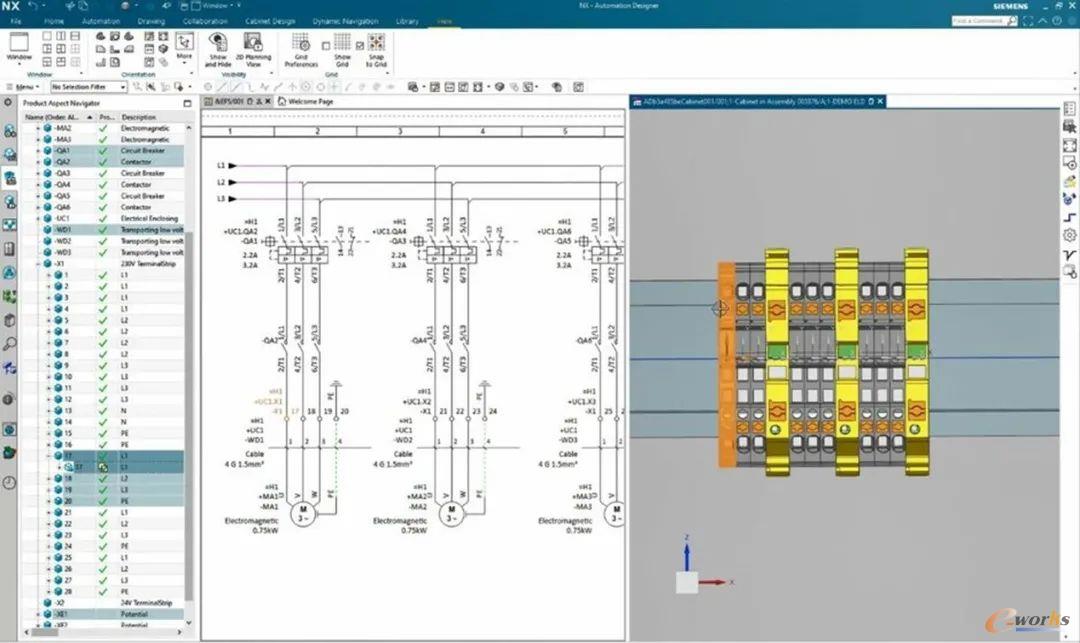Open the magnifier tab in the resource bar
Viewport: 1080px width, 643px height.
point(10,343)
